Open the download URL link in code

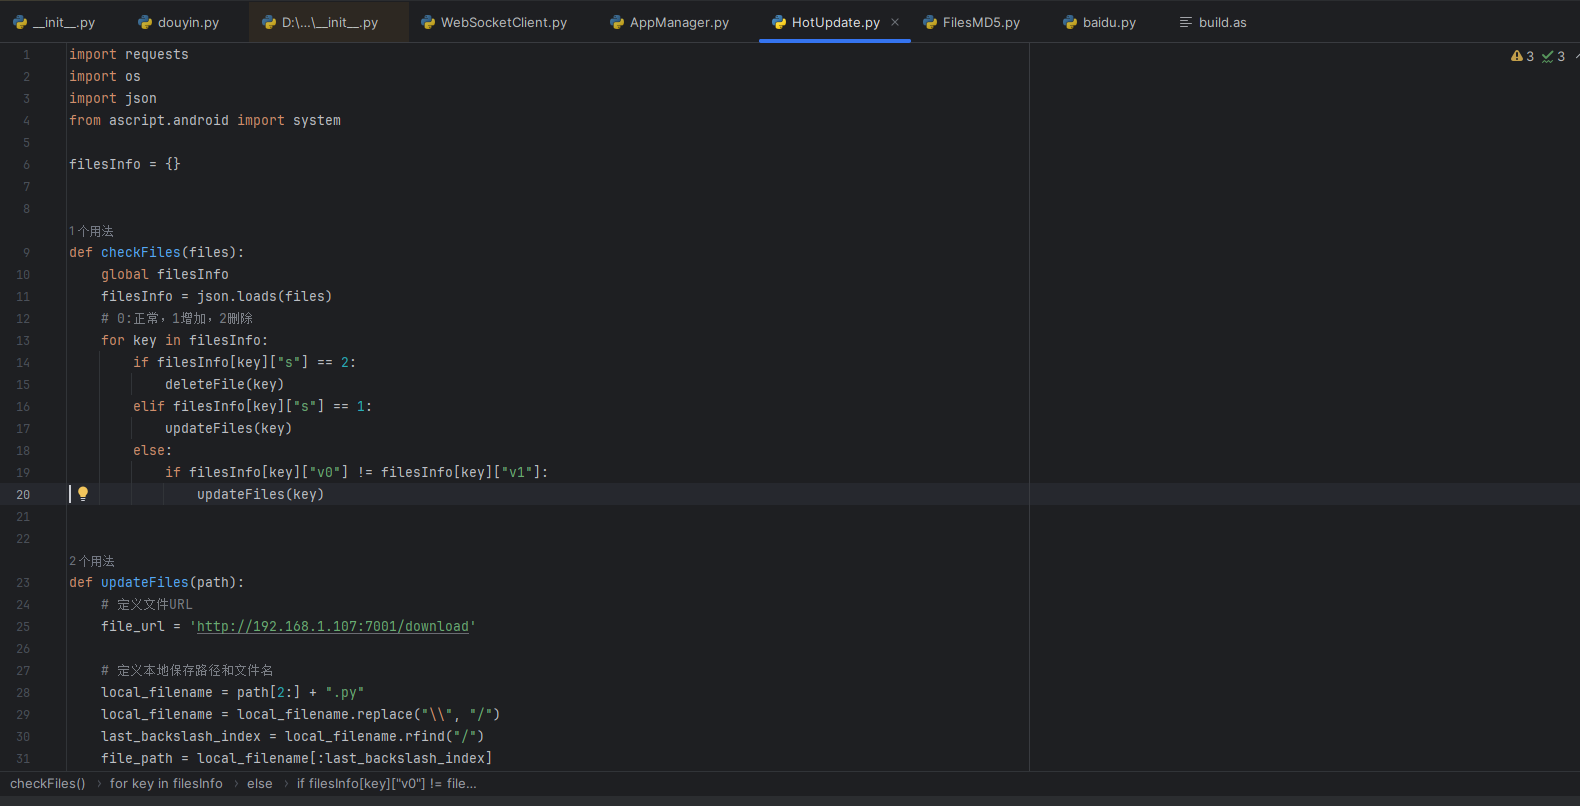tap(333, 626)
